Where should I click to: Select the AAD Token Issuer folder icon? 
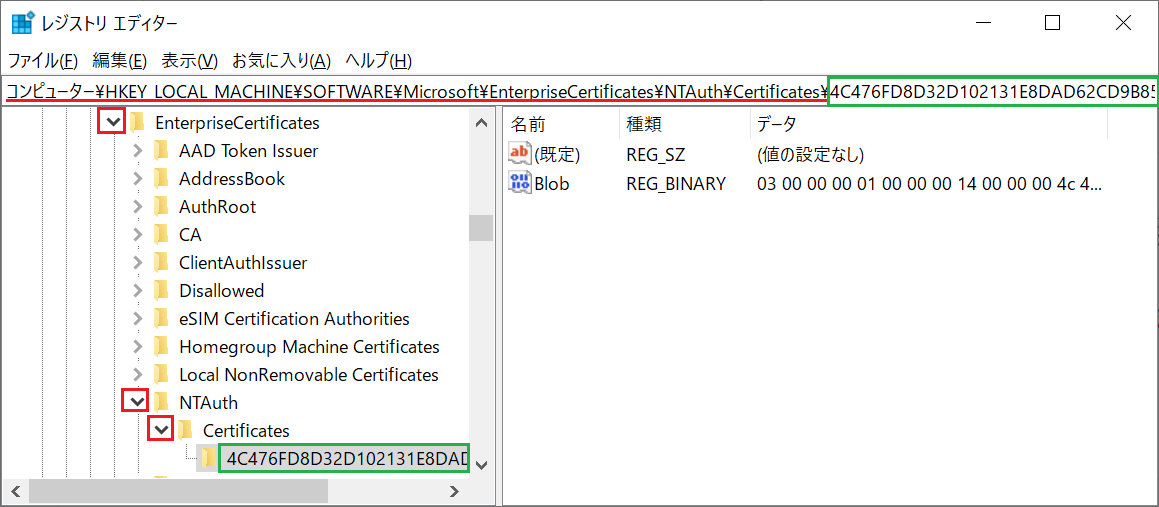(161, 151)
